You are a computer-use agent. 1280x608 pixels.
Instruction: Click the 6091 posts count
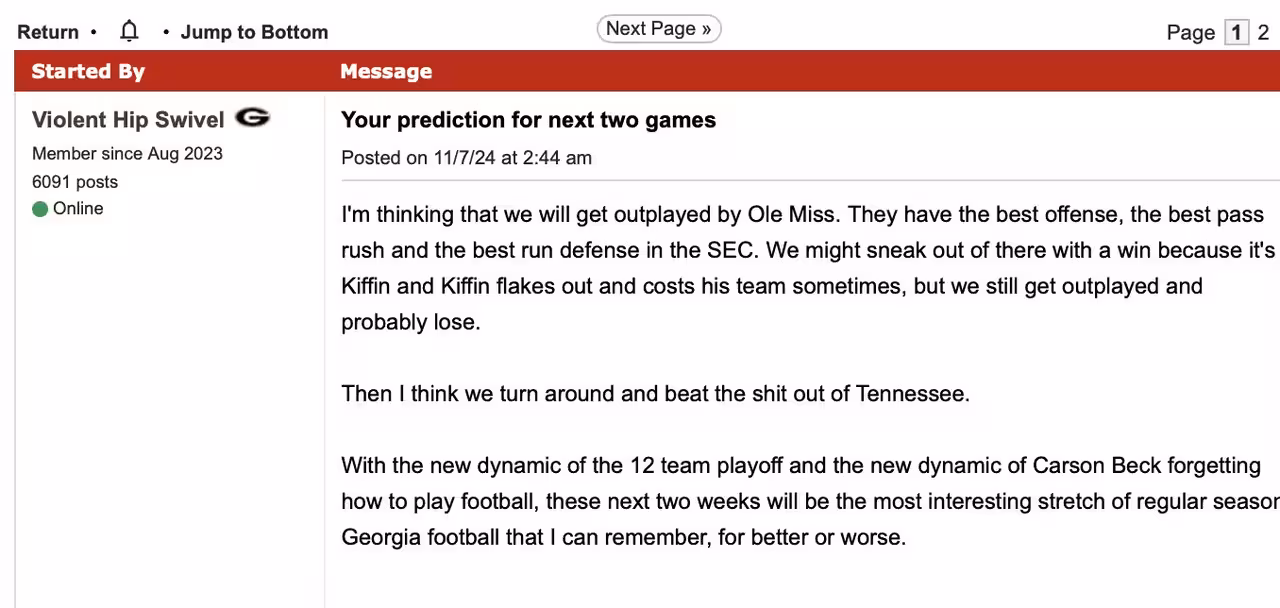point(75,182)
